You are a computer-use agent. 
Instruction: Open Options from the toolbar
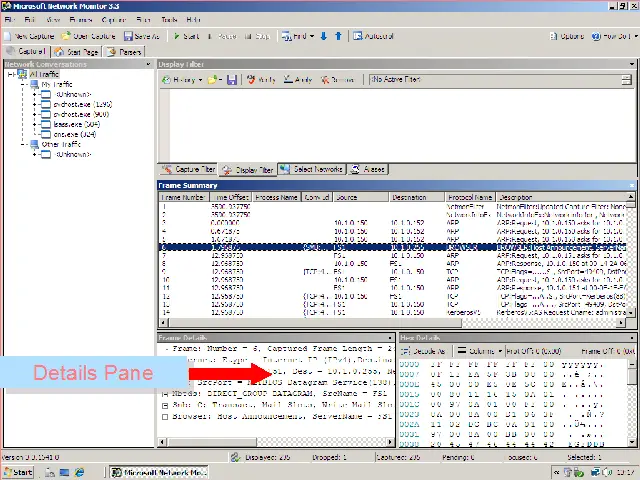[x=567, y=36]
